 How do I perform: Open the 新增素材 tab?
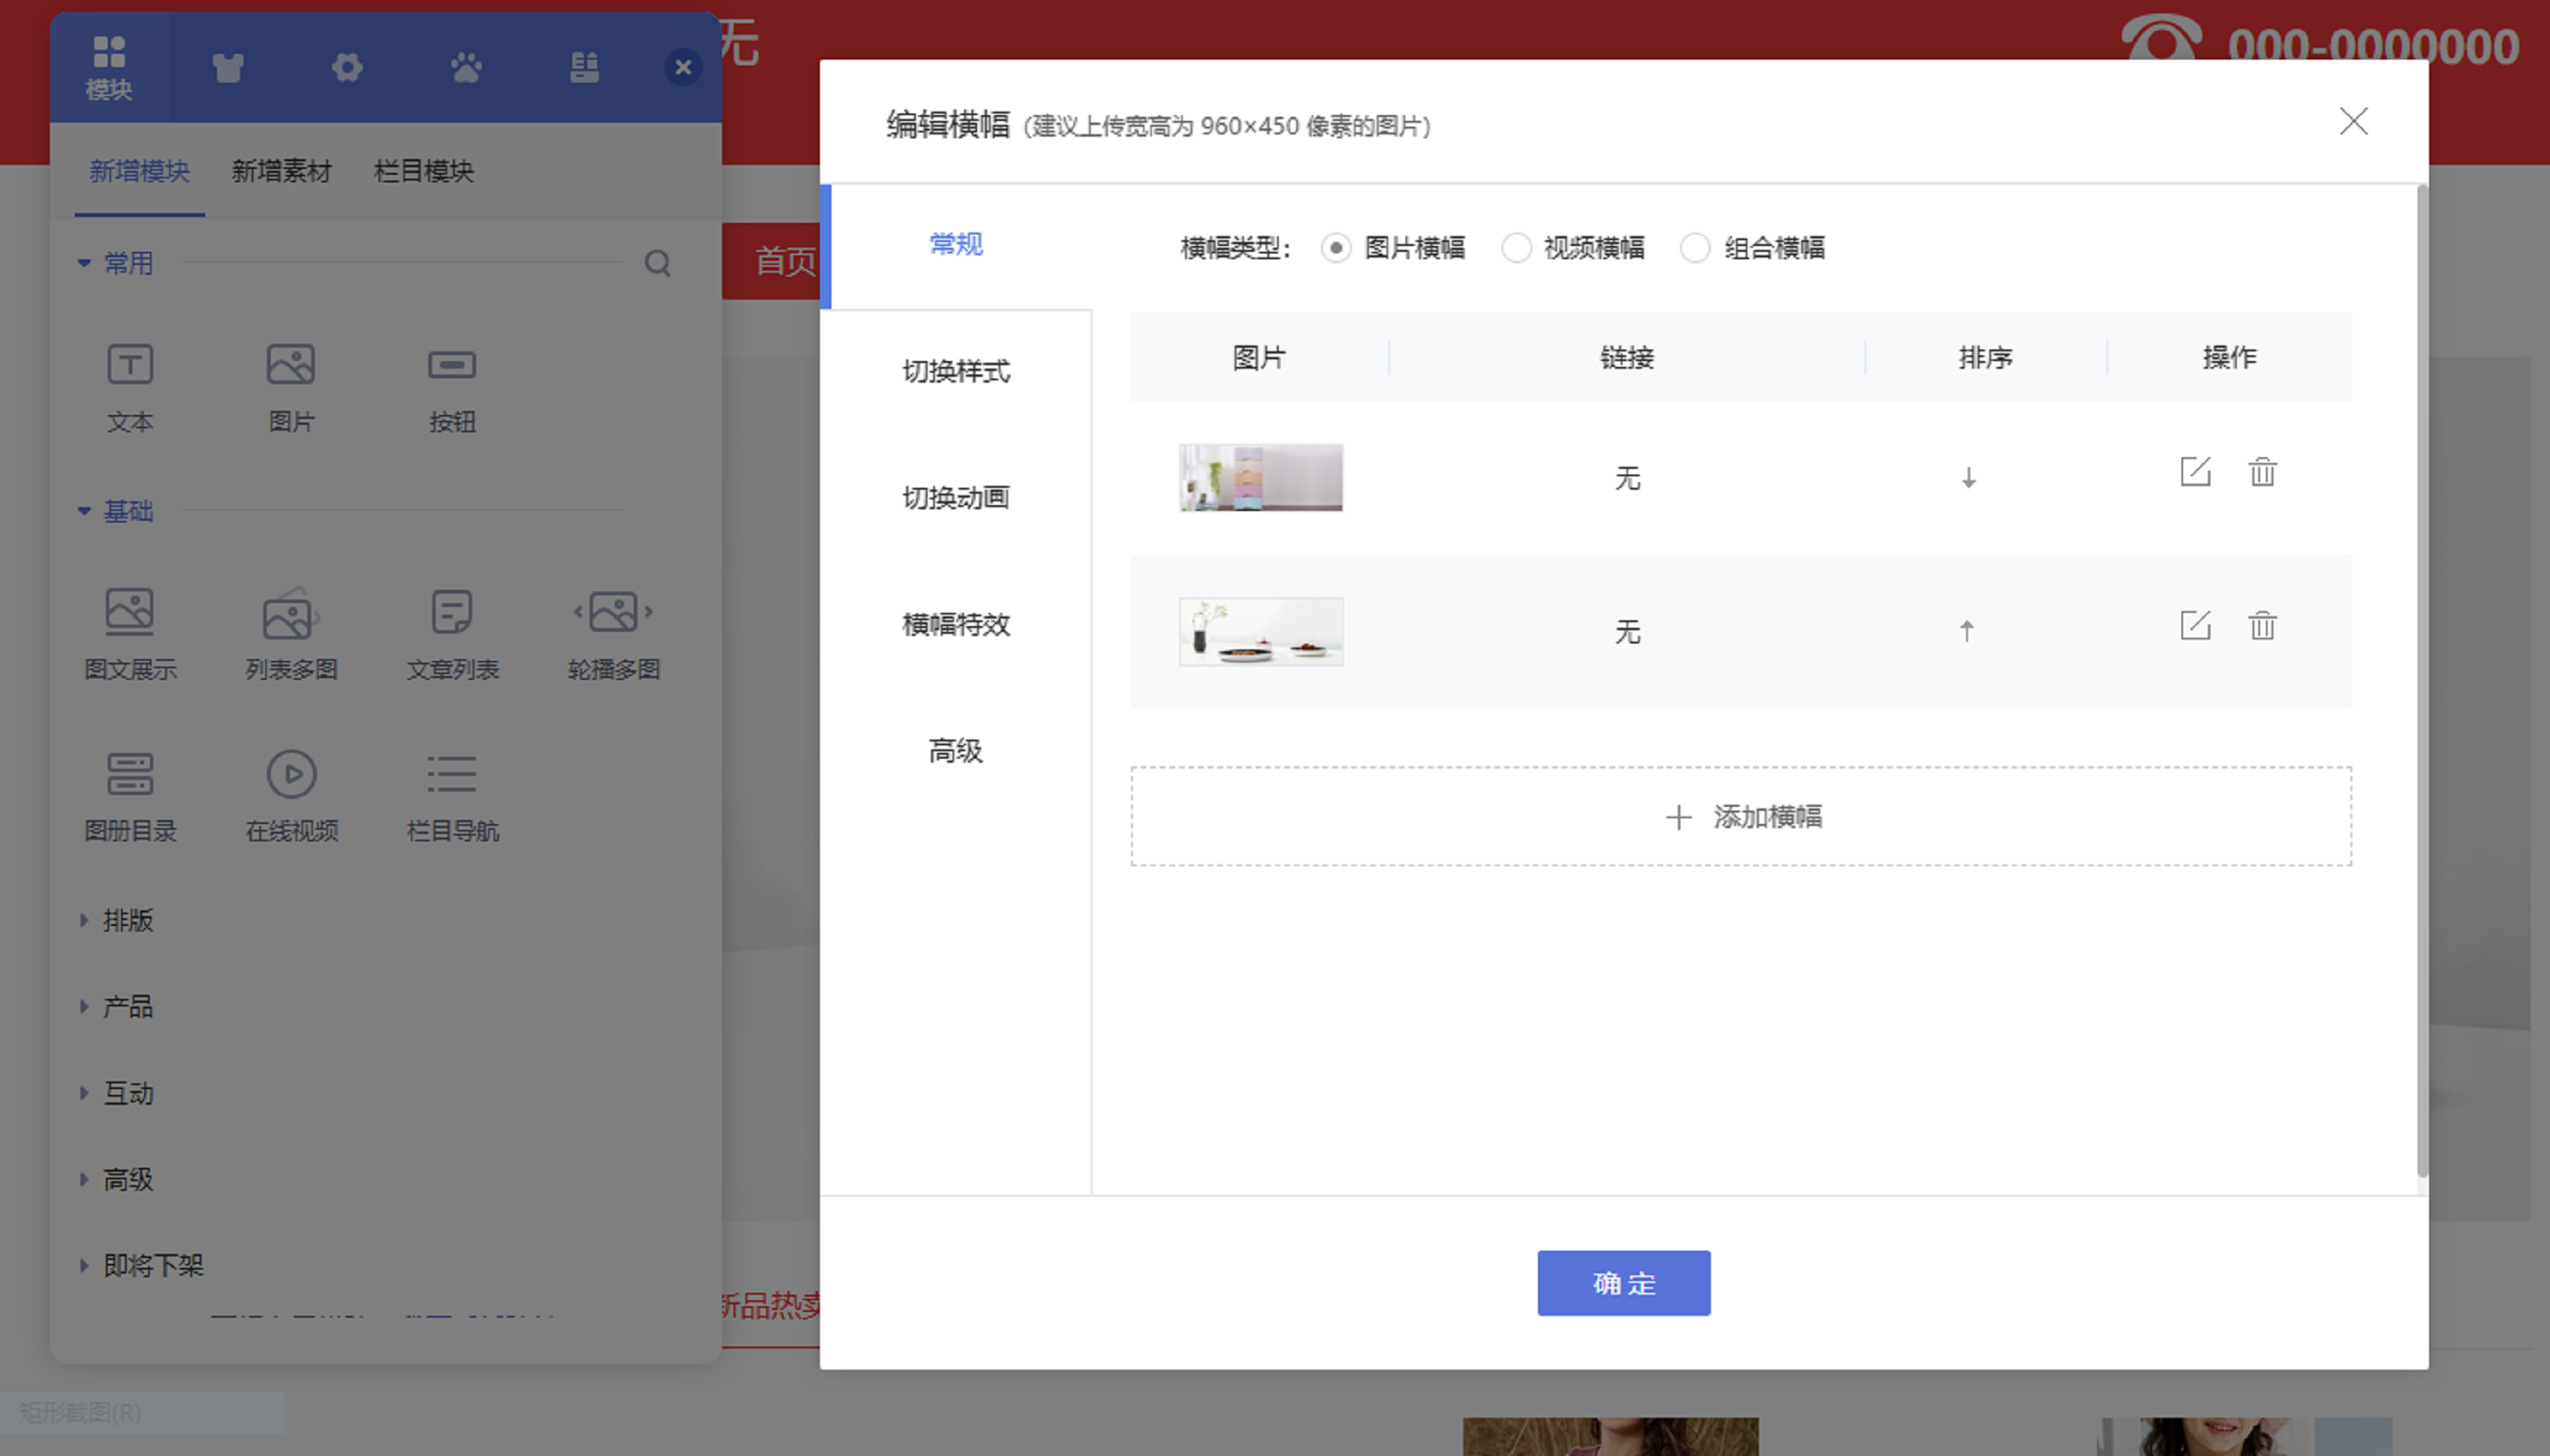pyautogui.click(x=281, y=171)
